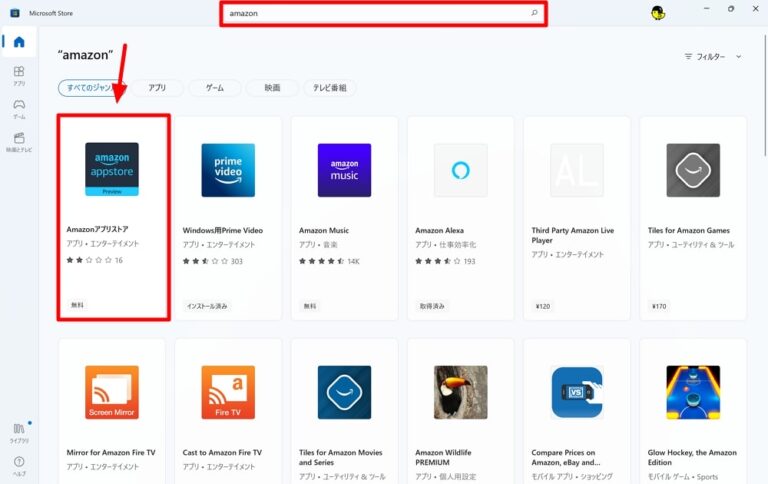
Task: Open the Amazonアプリストア app card
Action: (x=112, y=218)
